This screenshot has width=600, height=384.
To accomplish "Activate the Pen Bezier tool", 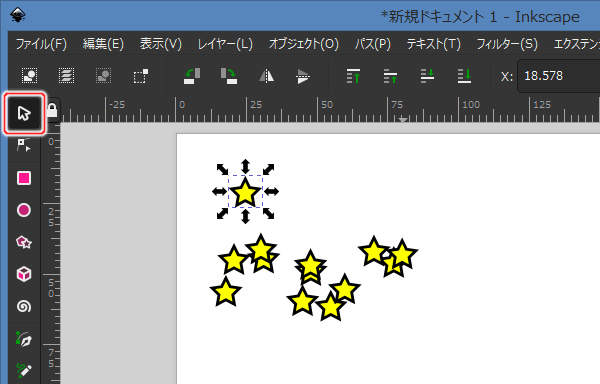I will pos(24,339).
